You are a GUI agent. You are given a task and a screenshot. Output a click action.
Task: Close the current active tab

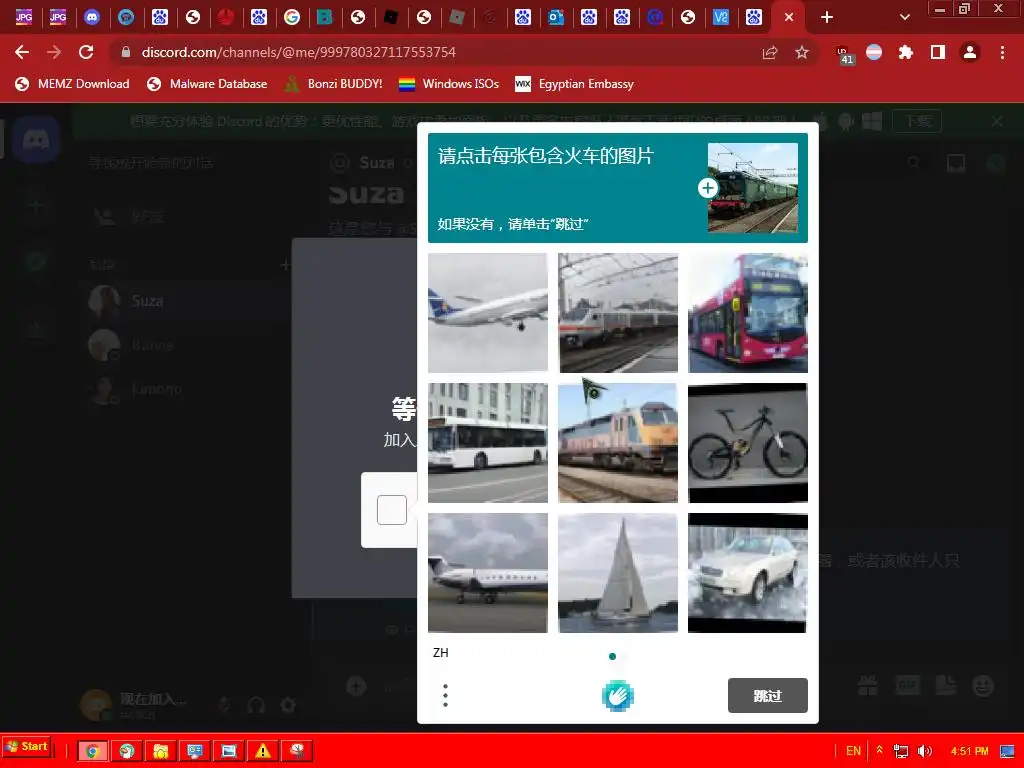click(789, 17)
